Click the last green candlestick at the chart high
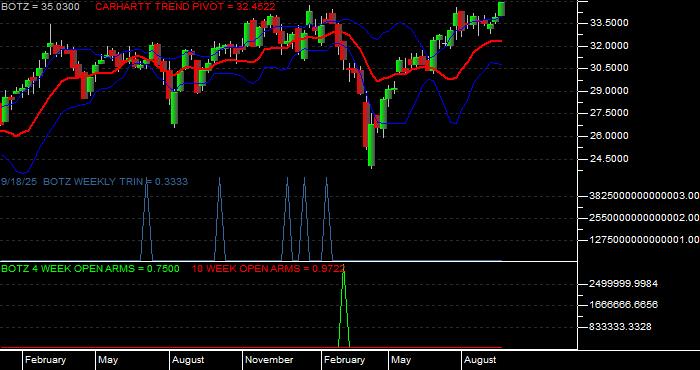Image resolution: width=700 pixels, height=370 pixels. [x=501, y=8]
